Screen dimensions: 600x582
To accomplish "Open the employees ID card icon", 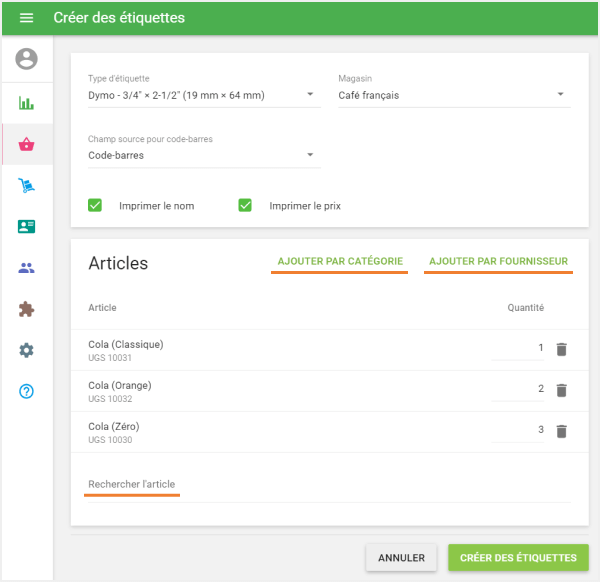I will pyautogui.click(x=26, y=226).
